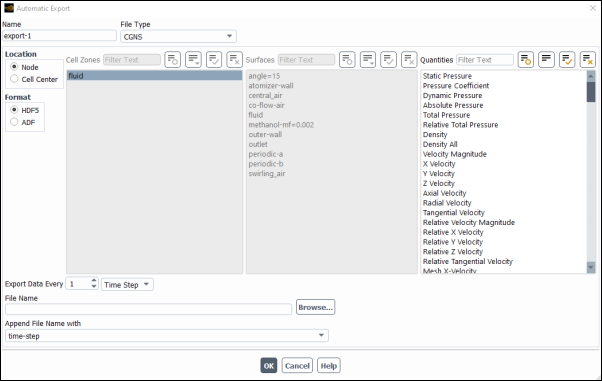Viewport: 602px width, 381px height.
Task: Select the Radial Velocity quantity
Action: [x=447, y=203]
